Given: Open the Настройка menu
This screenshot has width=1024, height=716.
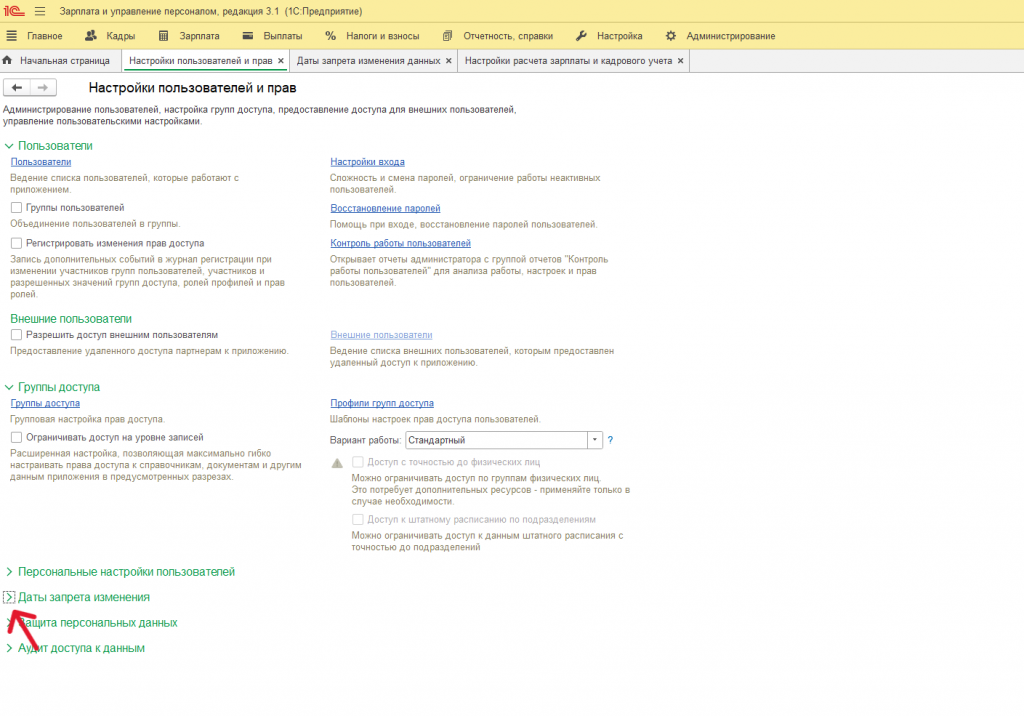Looking at the screenshot, I should (x=609, y=36).
